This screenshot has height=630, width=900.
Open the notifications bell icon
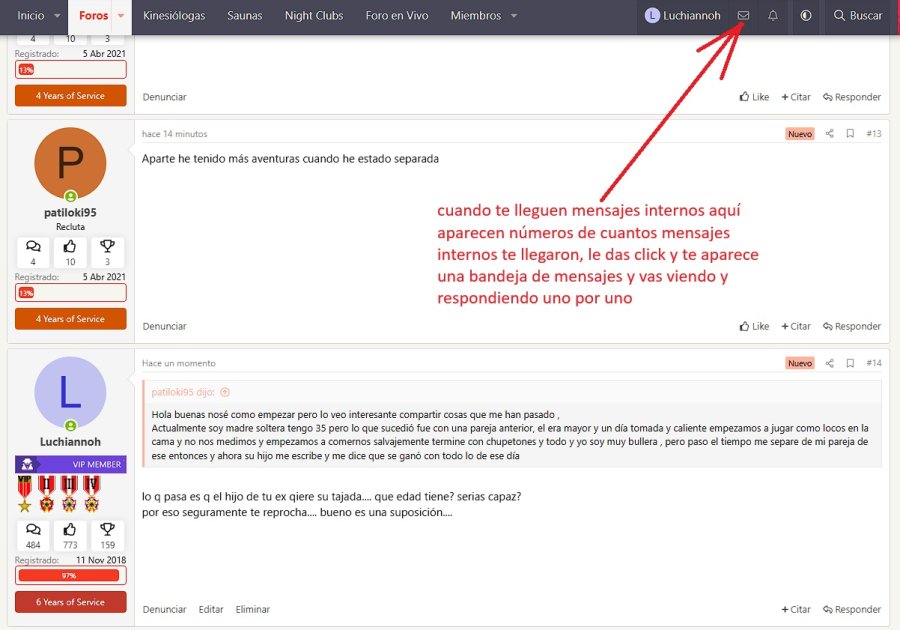(773, 16)
